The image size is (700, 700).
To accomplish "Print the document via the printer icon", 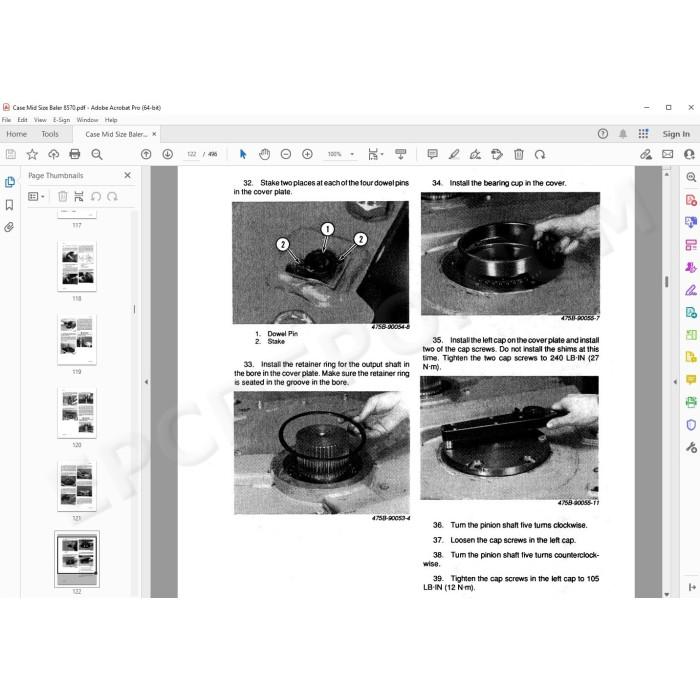I will click(75, 154).
